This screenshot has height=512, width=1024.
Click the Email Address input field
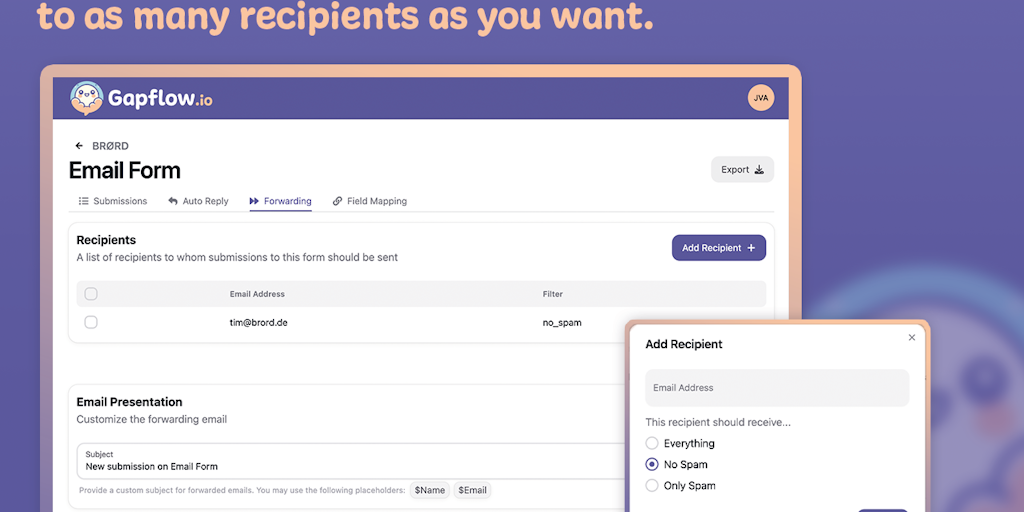[777, 388]
